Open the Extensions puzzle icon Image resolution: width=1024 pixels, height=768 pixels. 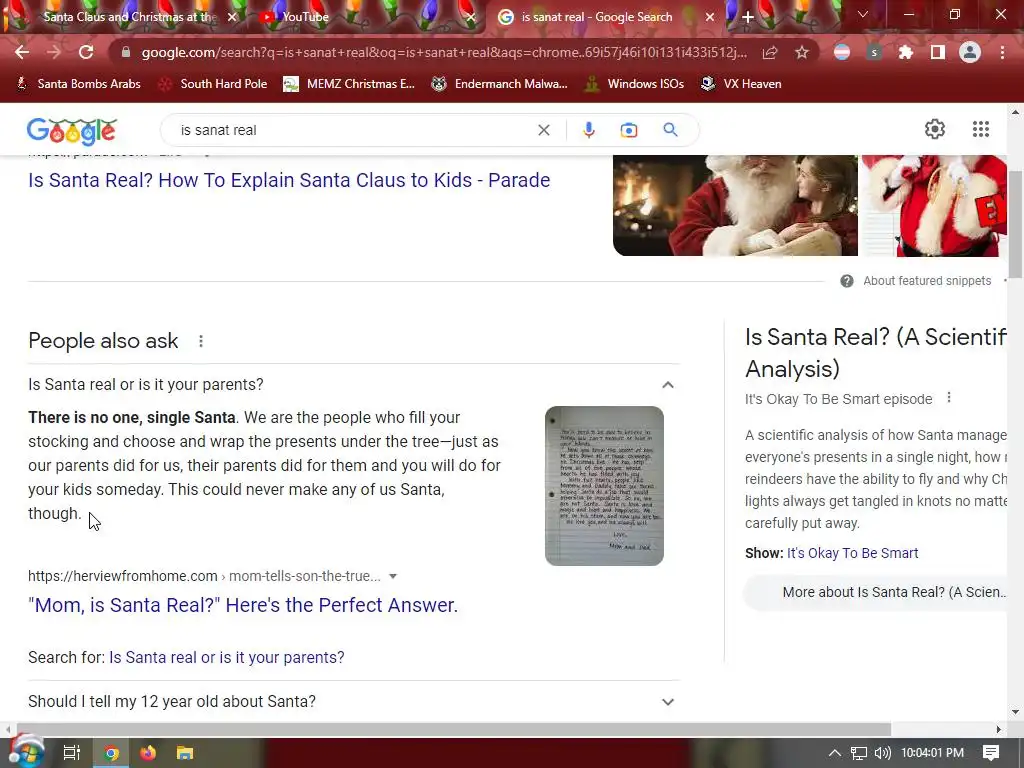pos(906,52)
